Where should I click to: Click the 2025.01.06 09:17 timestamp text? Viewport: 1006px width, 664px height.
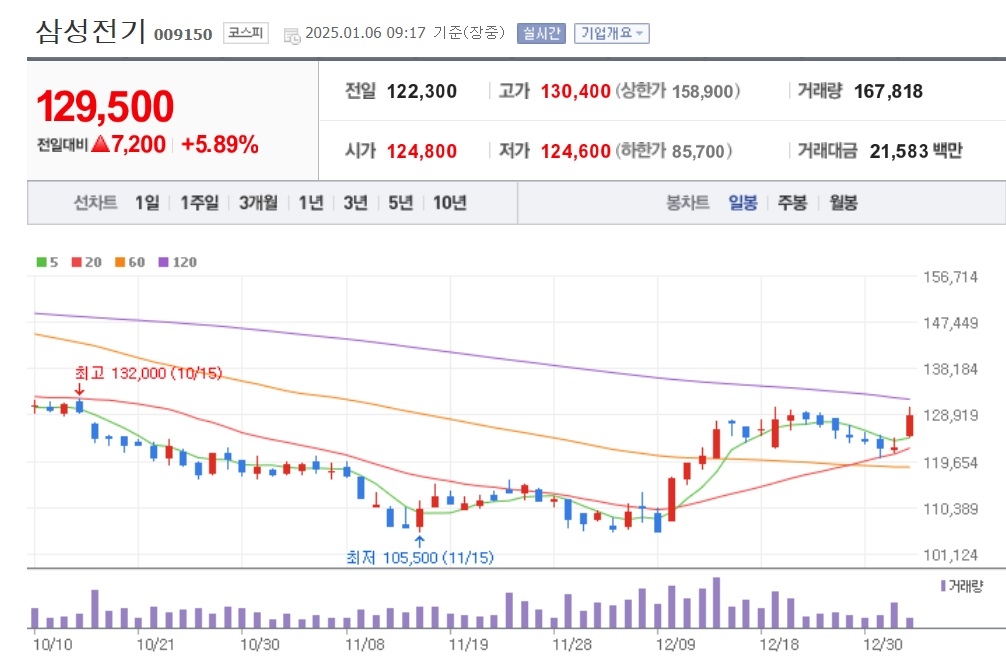[x=366, y=33]
